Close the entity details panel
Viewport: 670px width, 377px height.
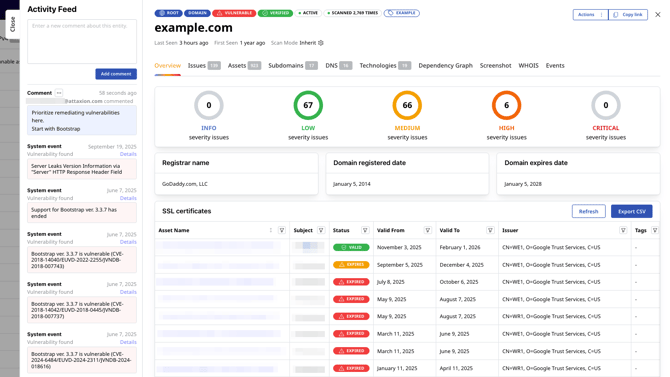point(658,15)
